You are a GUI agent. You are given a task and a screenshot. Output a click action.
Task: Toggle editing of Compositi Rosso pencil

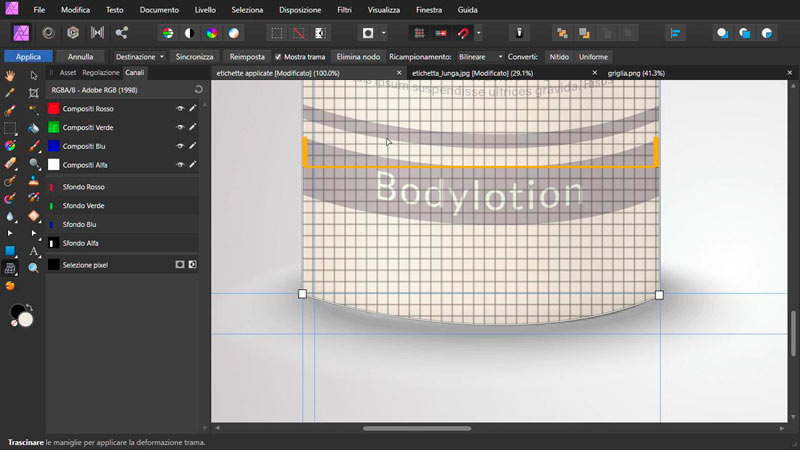192,109
